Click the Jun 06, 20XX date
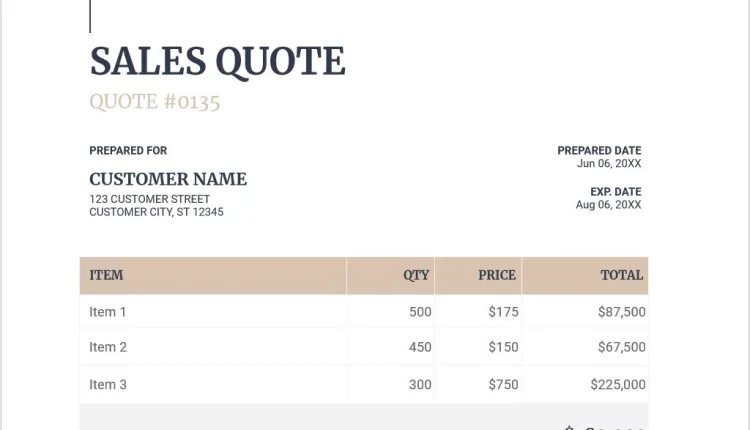This screenshot has width=750, height=430. (x=609, y=164)
